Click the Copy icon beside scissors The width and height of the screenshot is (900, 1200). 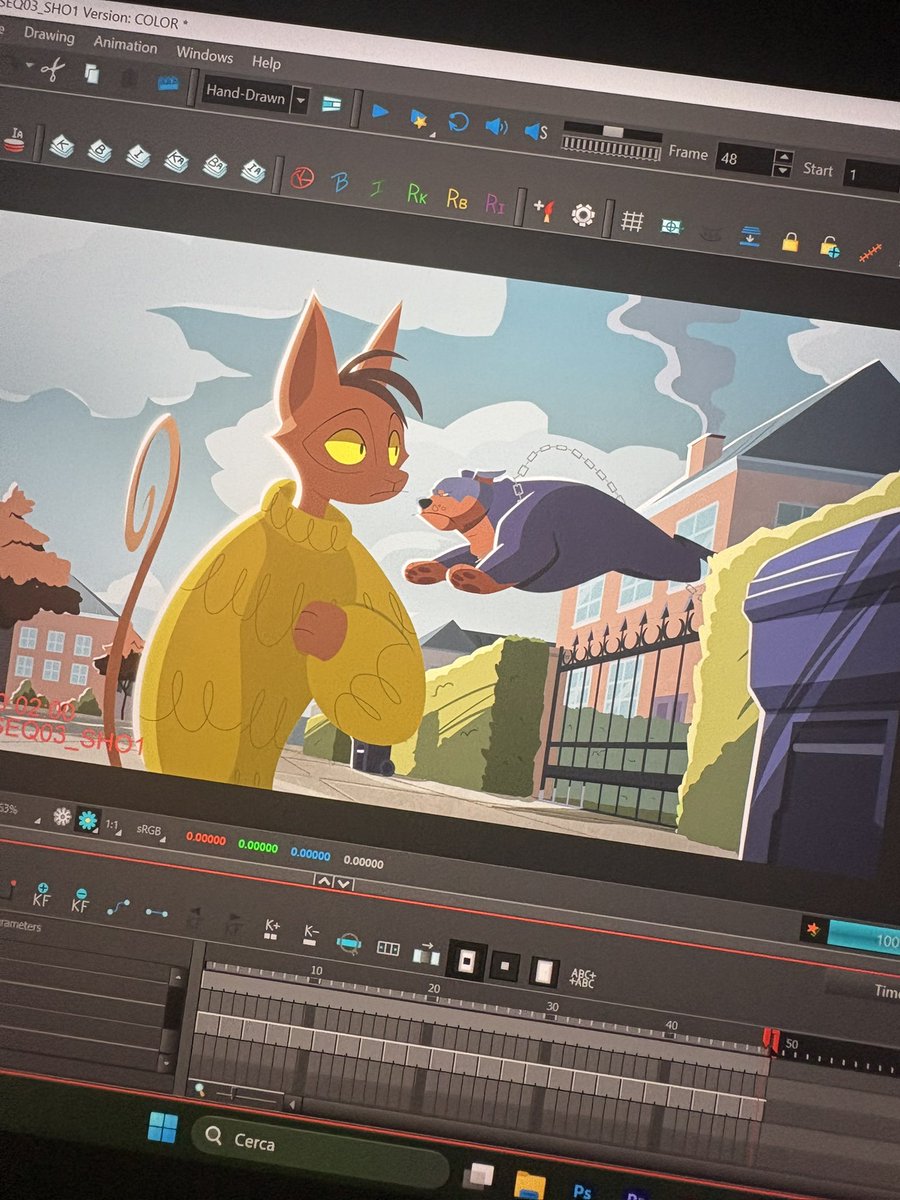[91, 73]
